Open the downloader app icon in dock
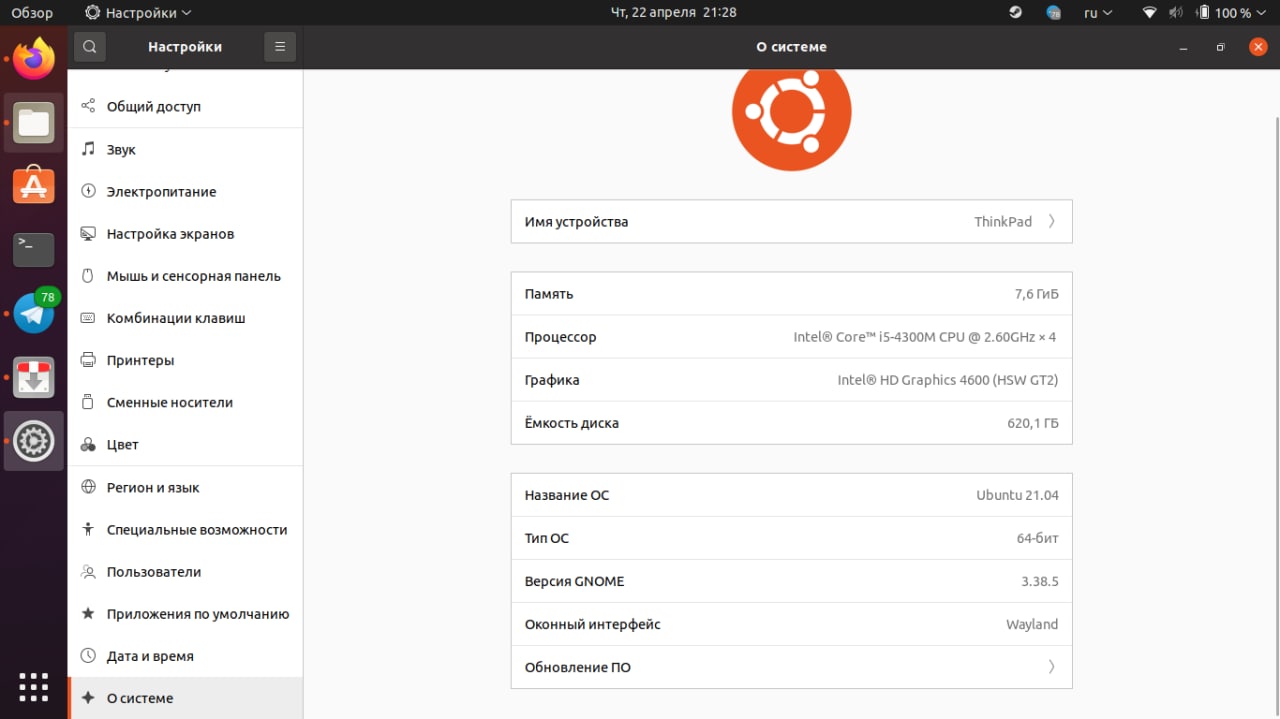 pyautogui.click(x=34, y=377)
